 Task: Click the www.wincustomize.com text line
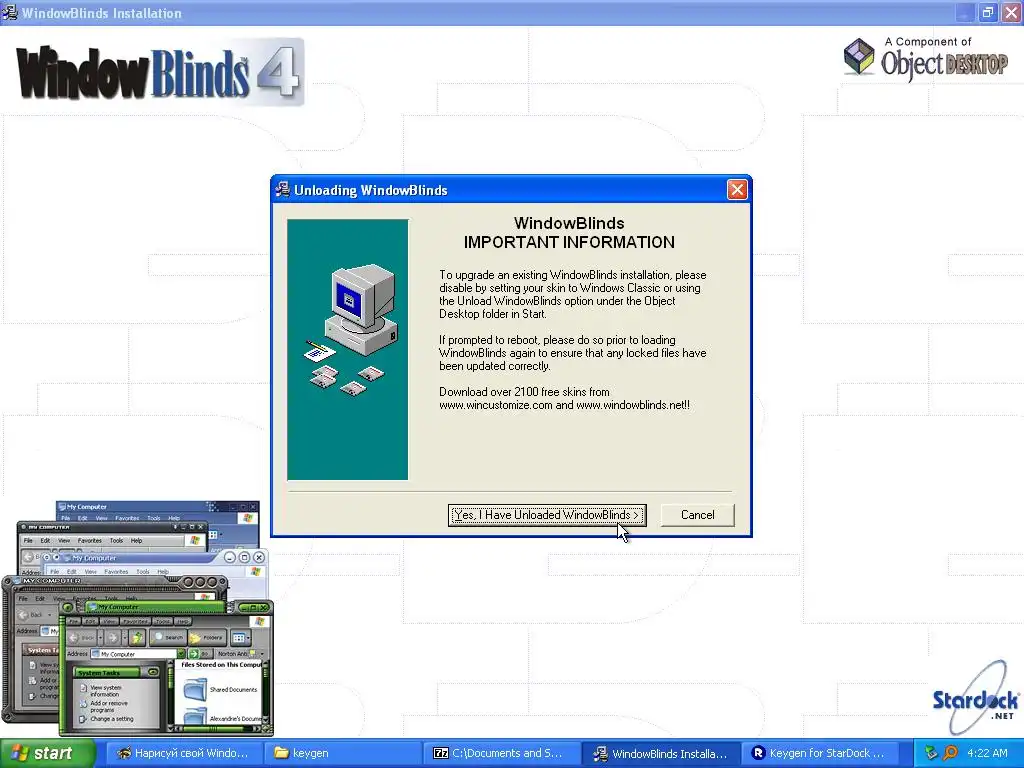tap(564, 405)
